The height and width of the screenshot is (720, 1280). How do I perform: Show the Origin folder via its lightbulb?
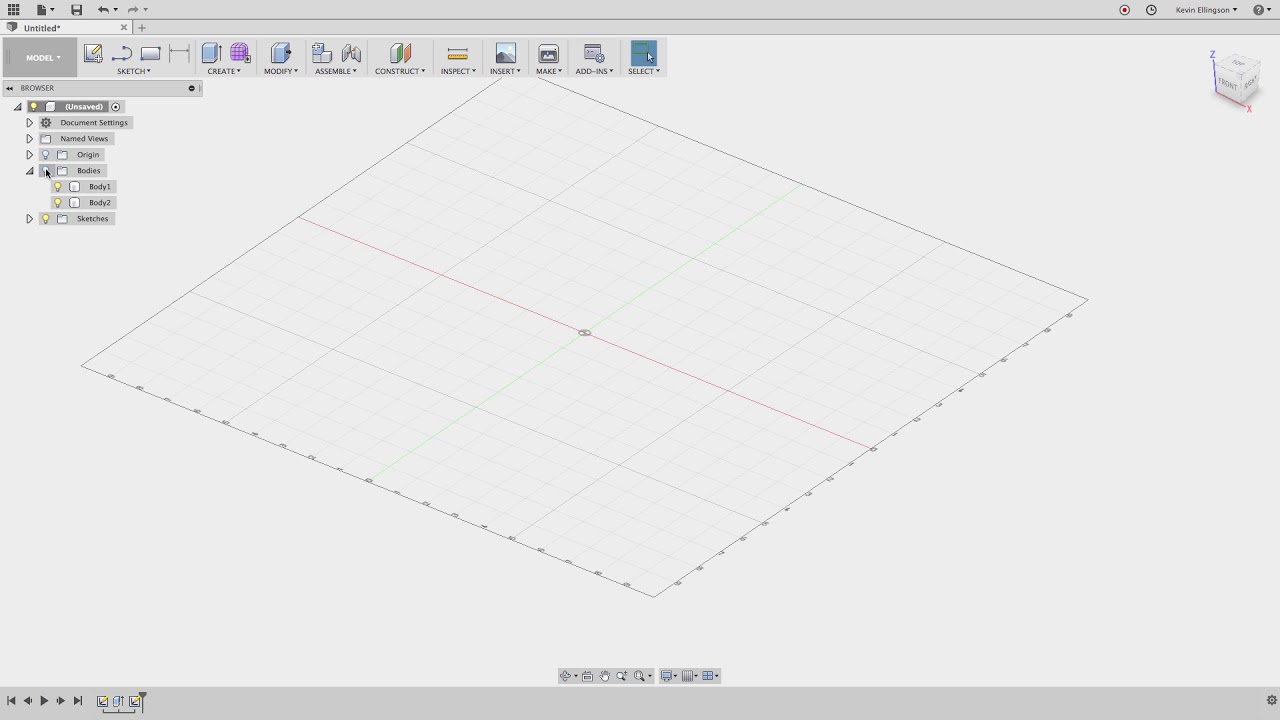[45, 155]
